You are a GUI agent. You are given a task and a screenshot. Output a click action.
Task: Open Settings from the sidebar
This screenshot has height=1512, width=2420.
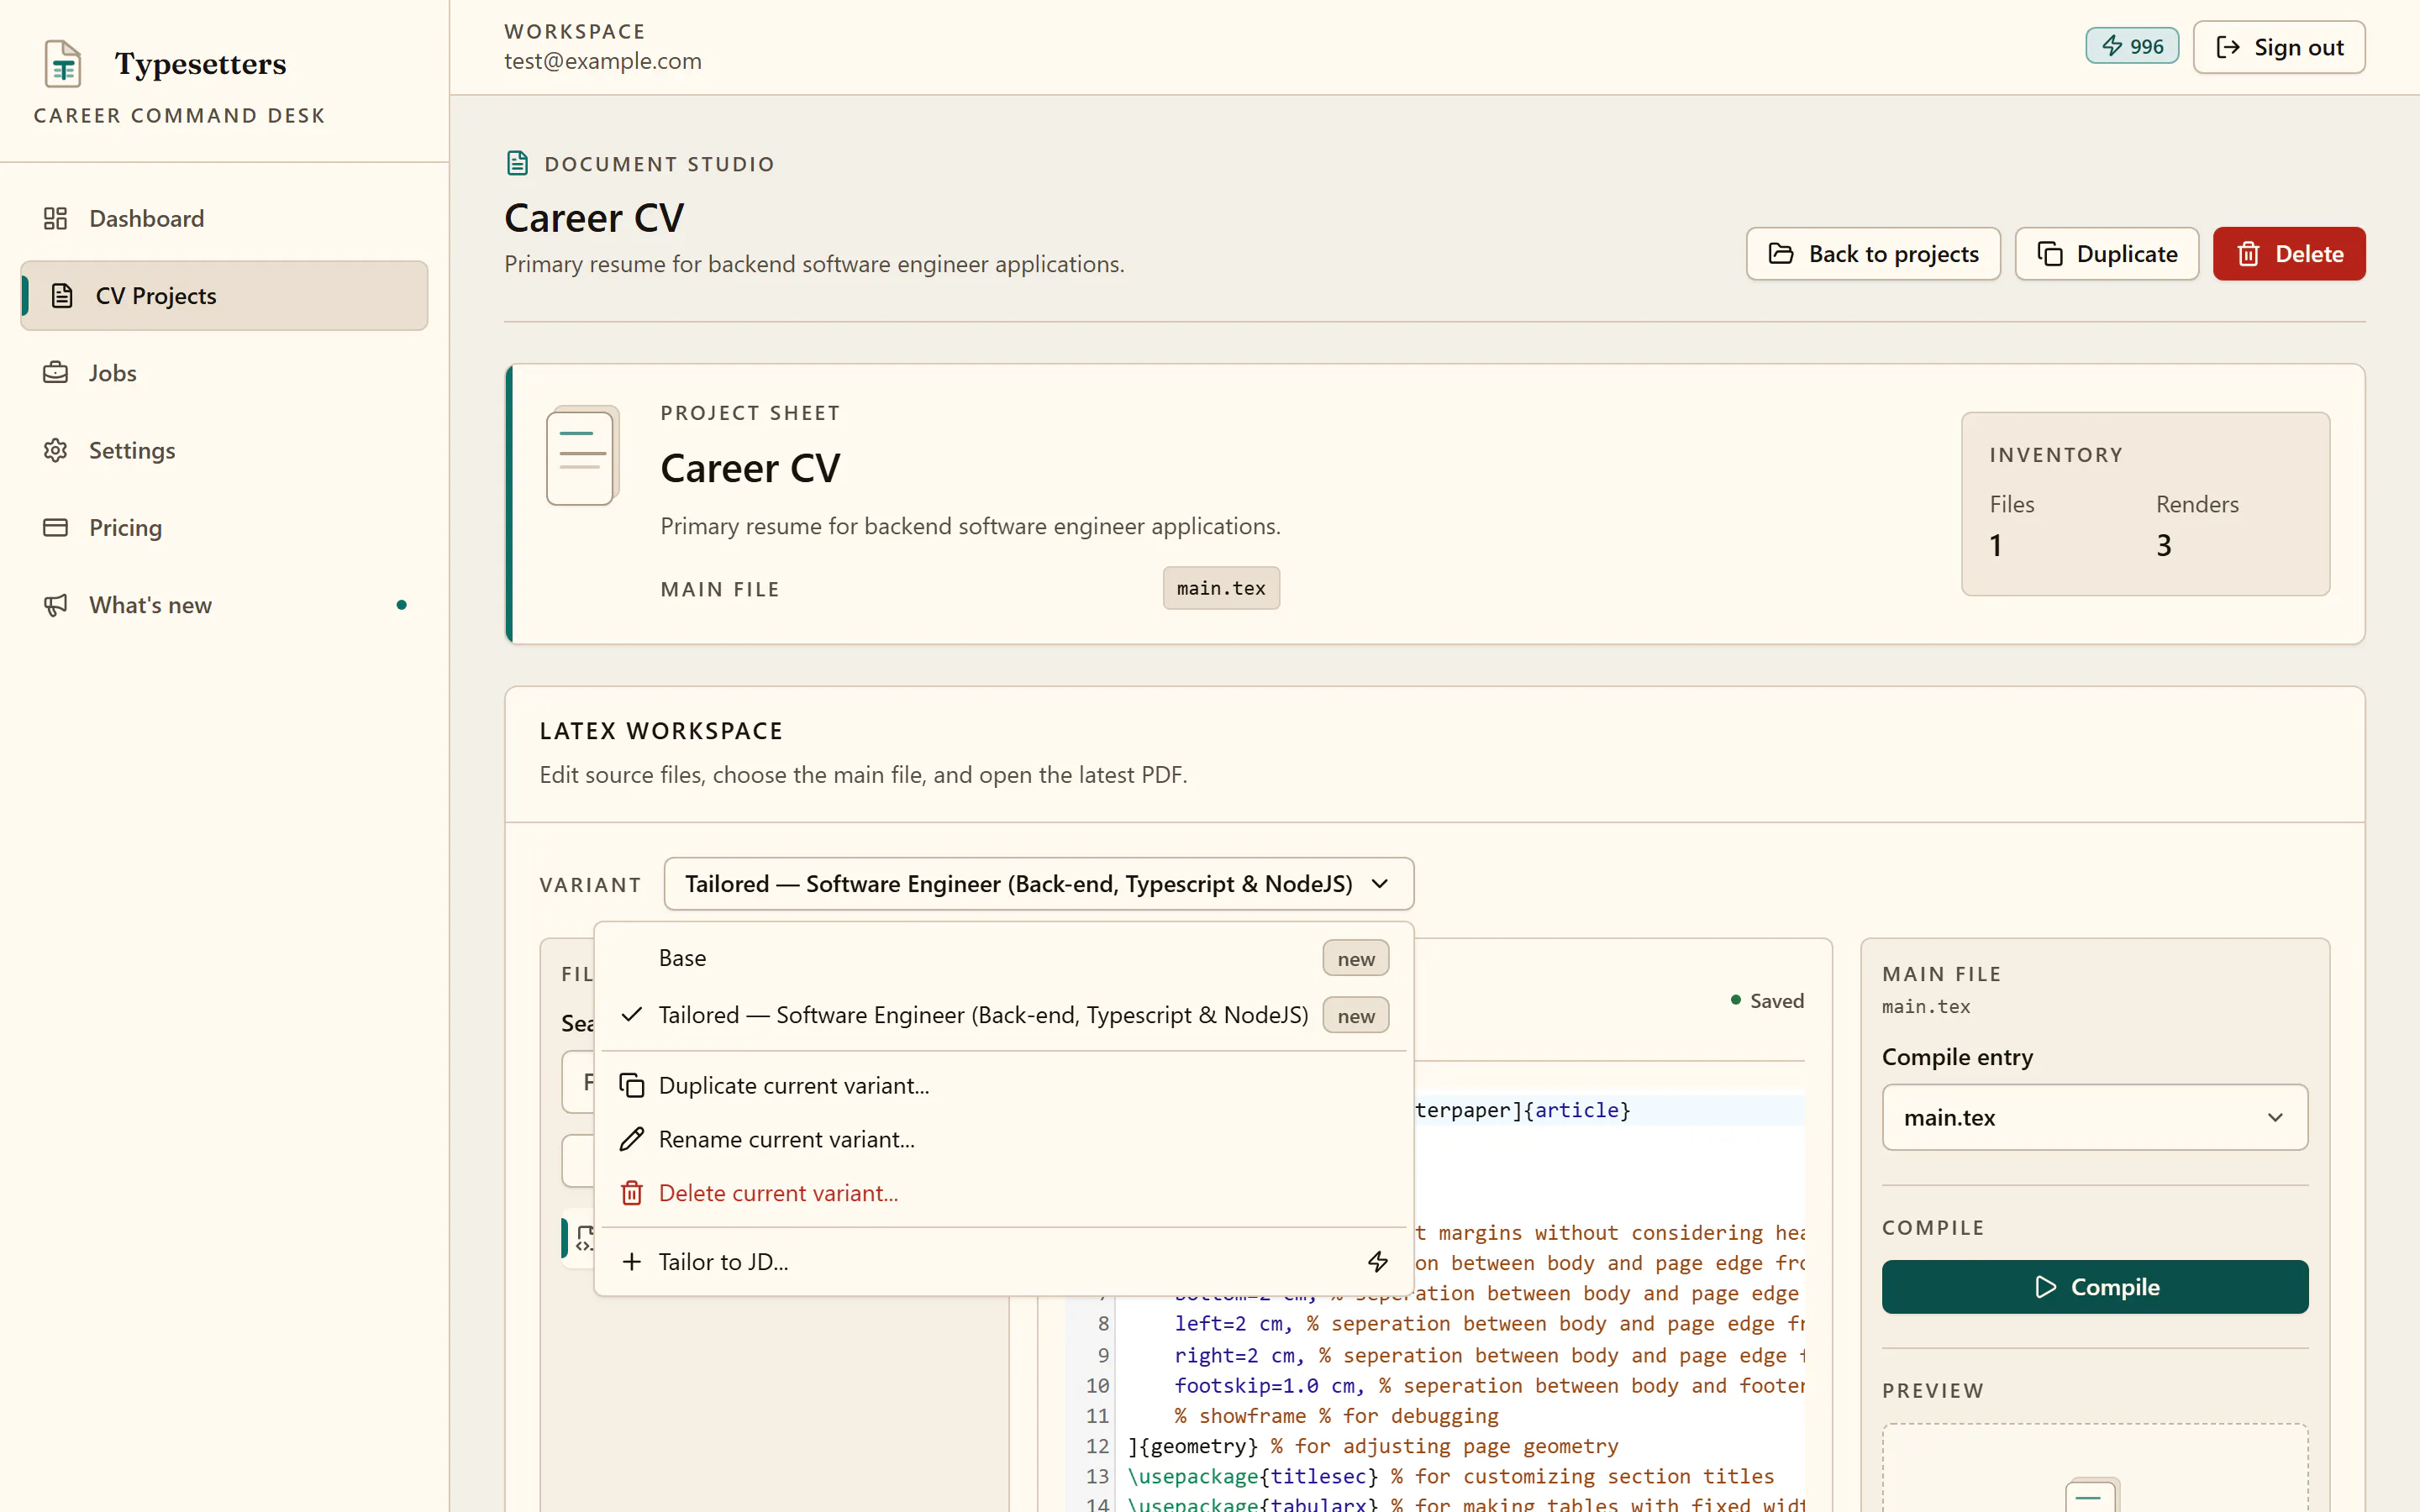pos(224,450)
